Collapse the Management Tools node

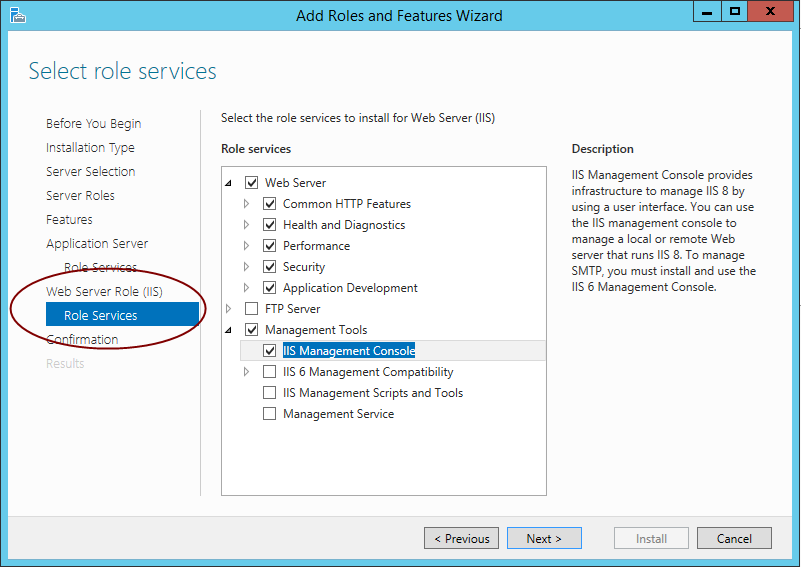(228, 330)
